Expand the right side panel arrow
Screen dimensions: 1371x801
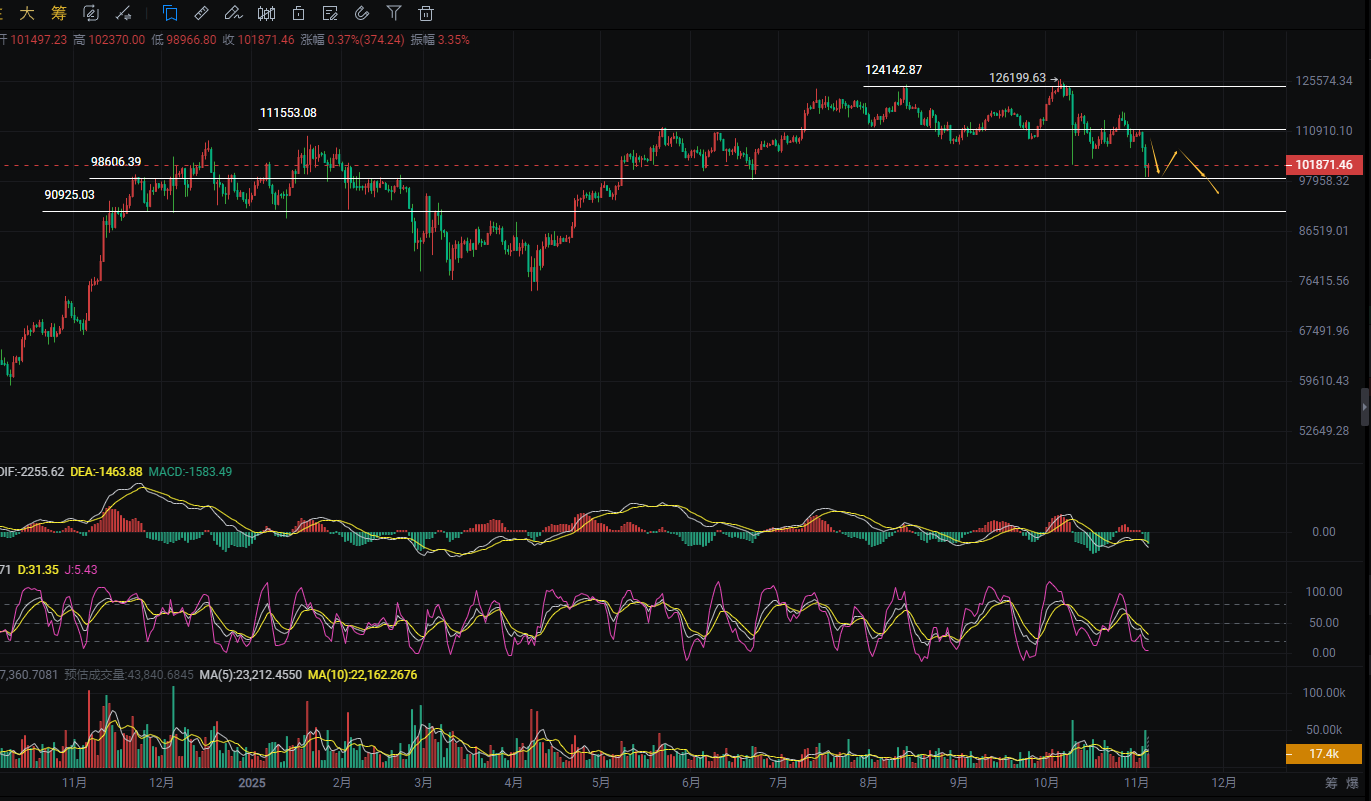point(1364,407)
